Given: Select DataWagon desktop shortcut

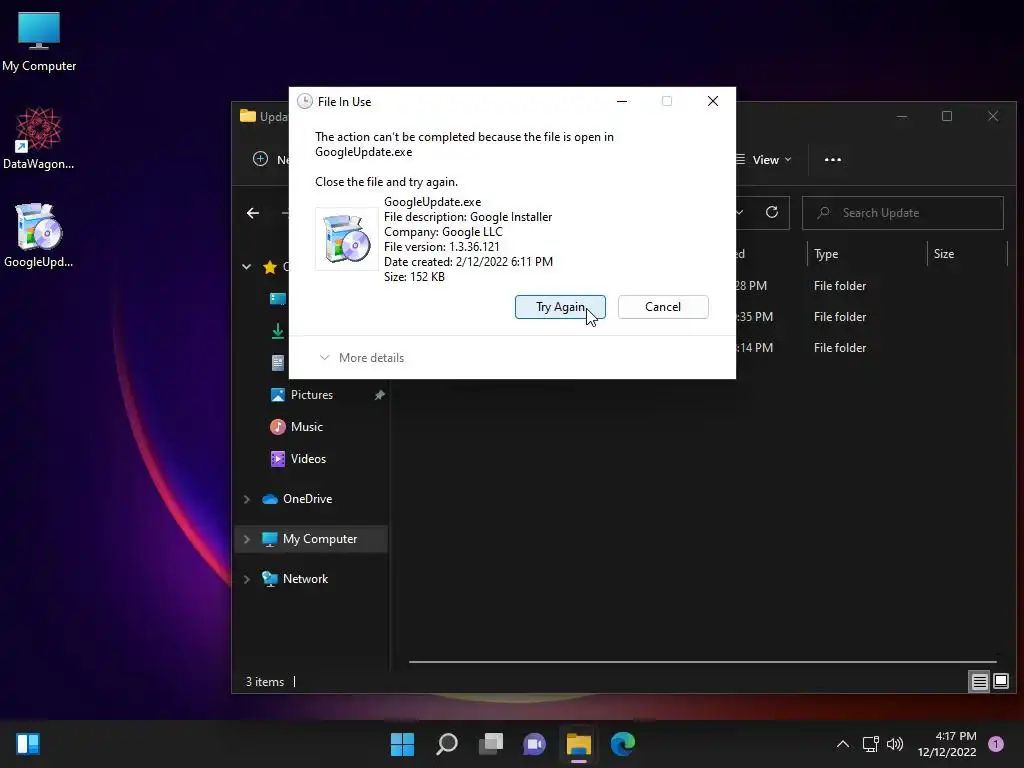Looking at the screenshot, I should (x=39, y=138).
